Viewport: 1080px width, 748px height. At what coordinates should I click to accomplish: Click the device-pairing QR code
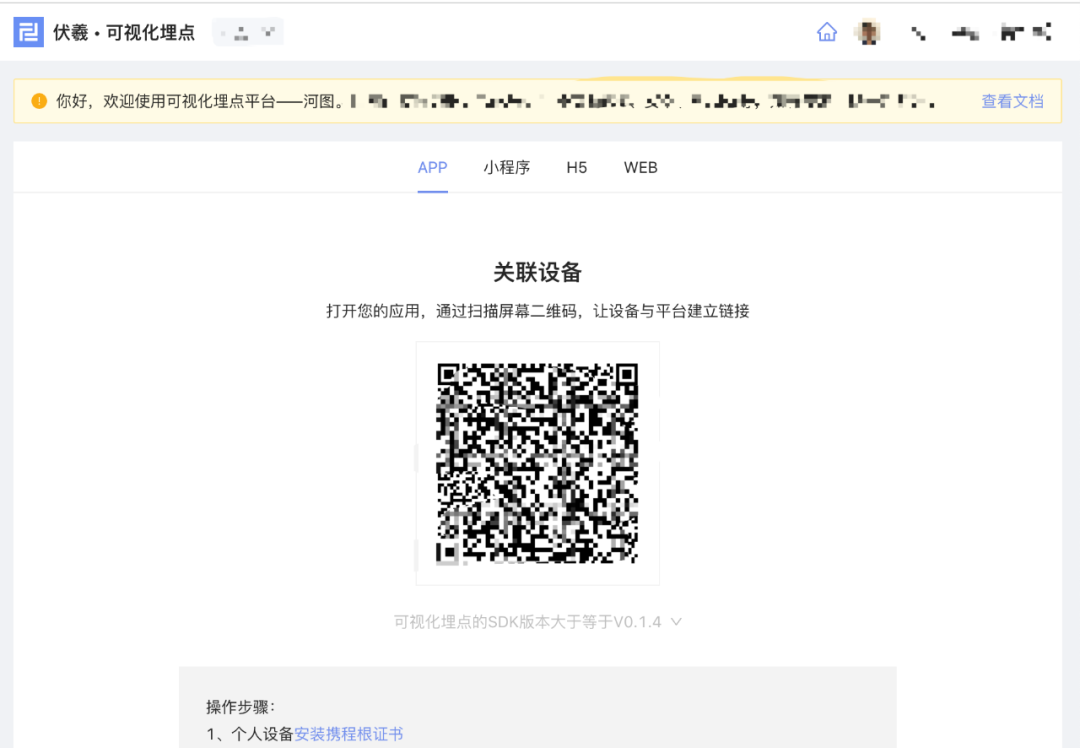(x=537, y=464)
